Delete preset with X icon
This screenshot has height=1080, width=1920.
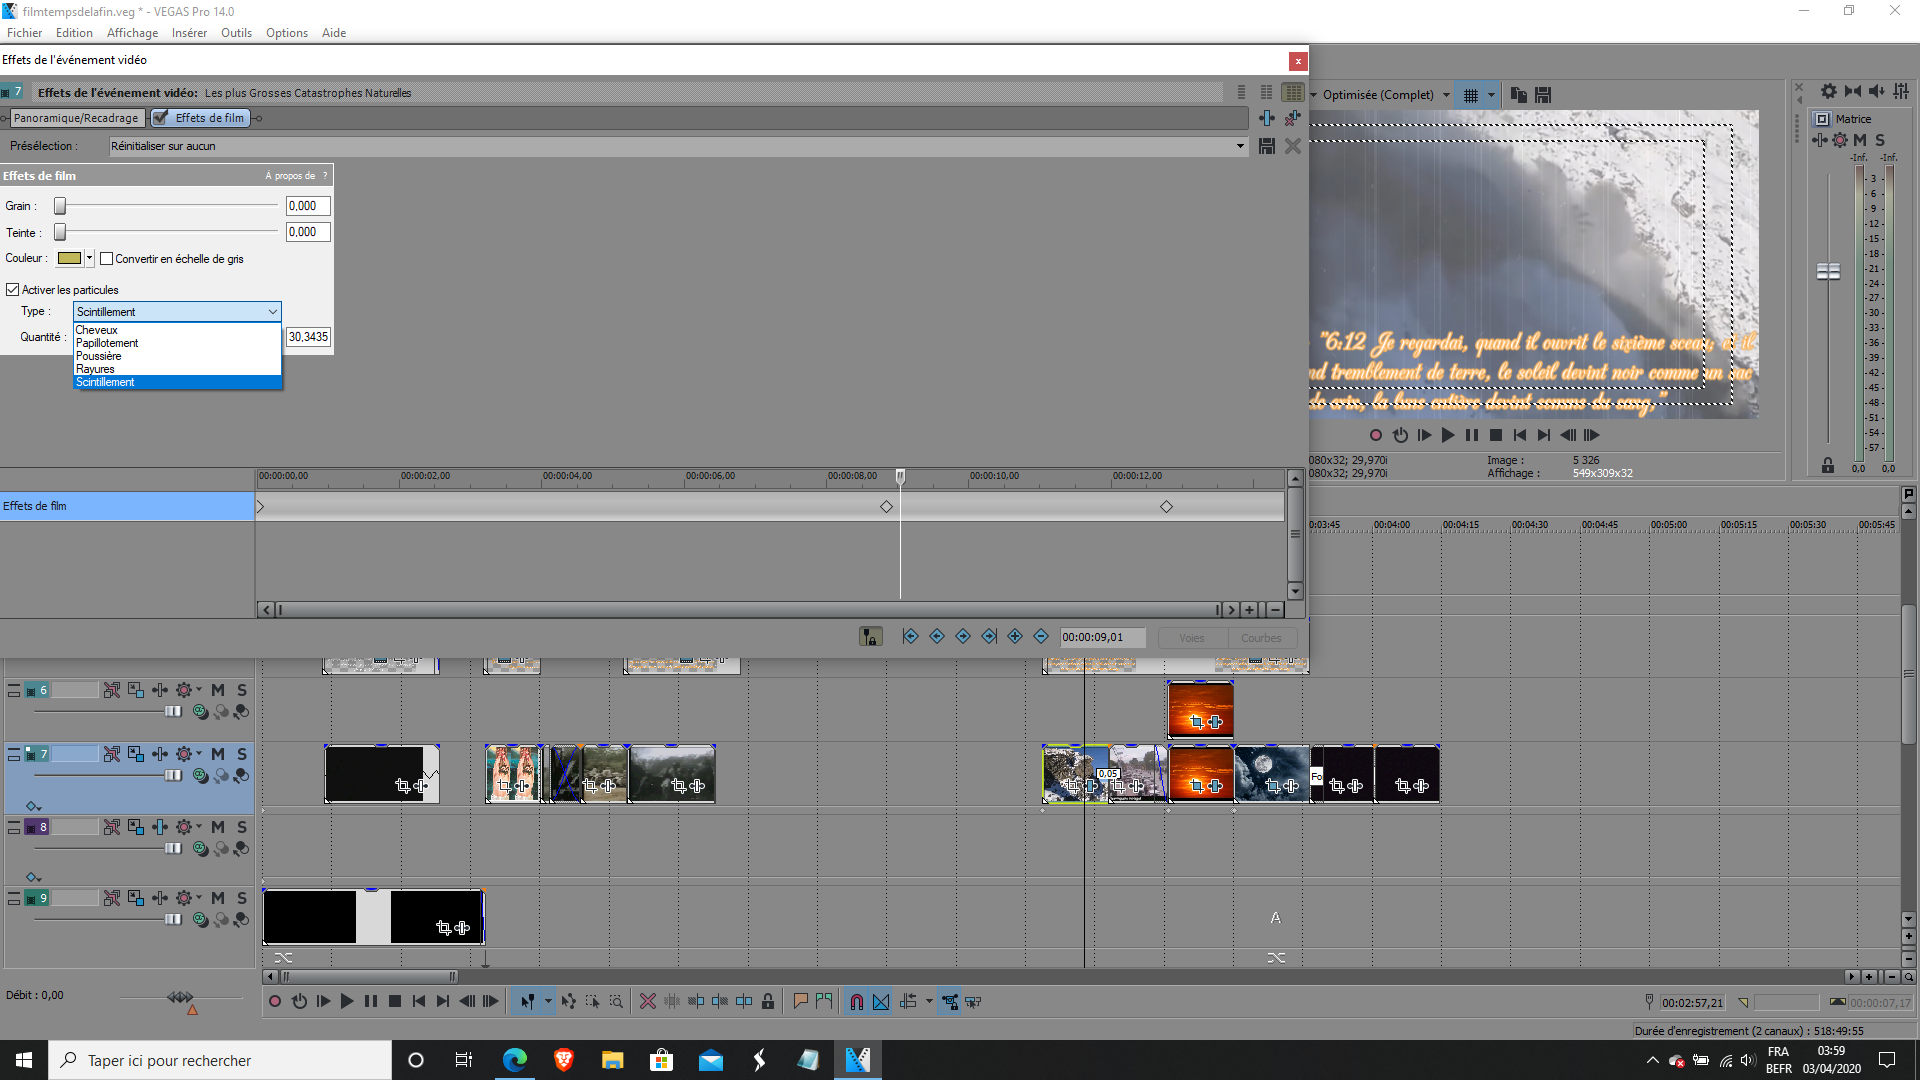tap(1292, 146)
